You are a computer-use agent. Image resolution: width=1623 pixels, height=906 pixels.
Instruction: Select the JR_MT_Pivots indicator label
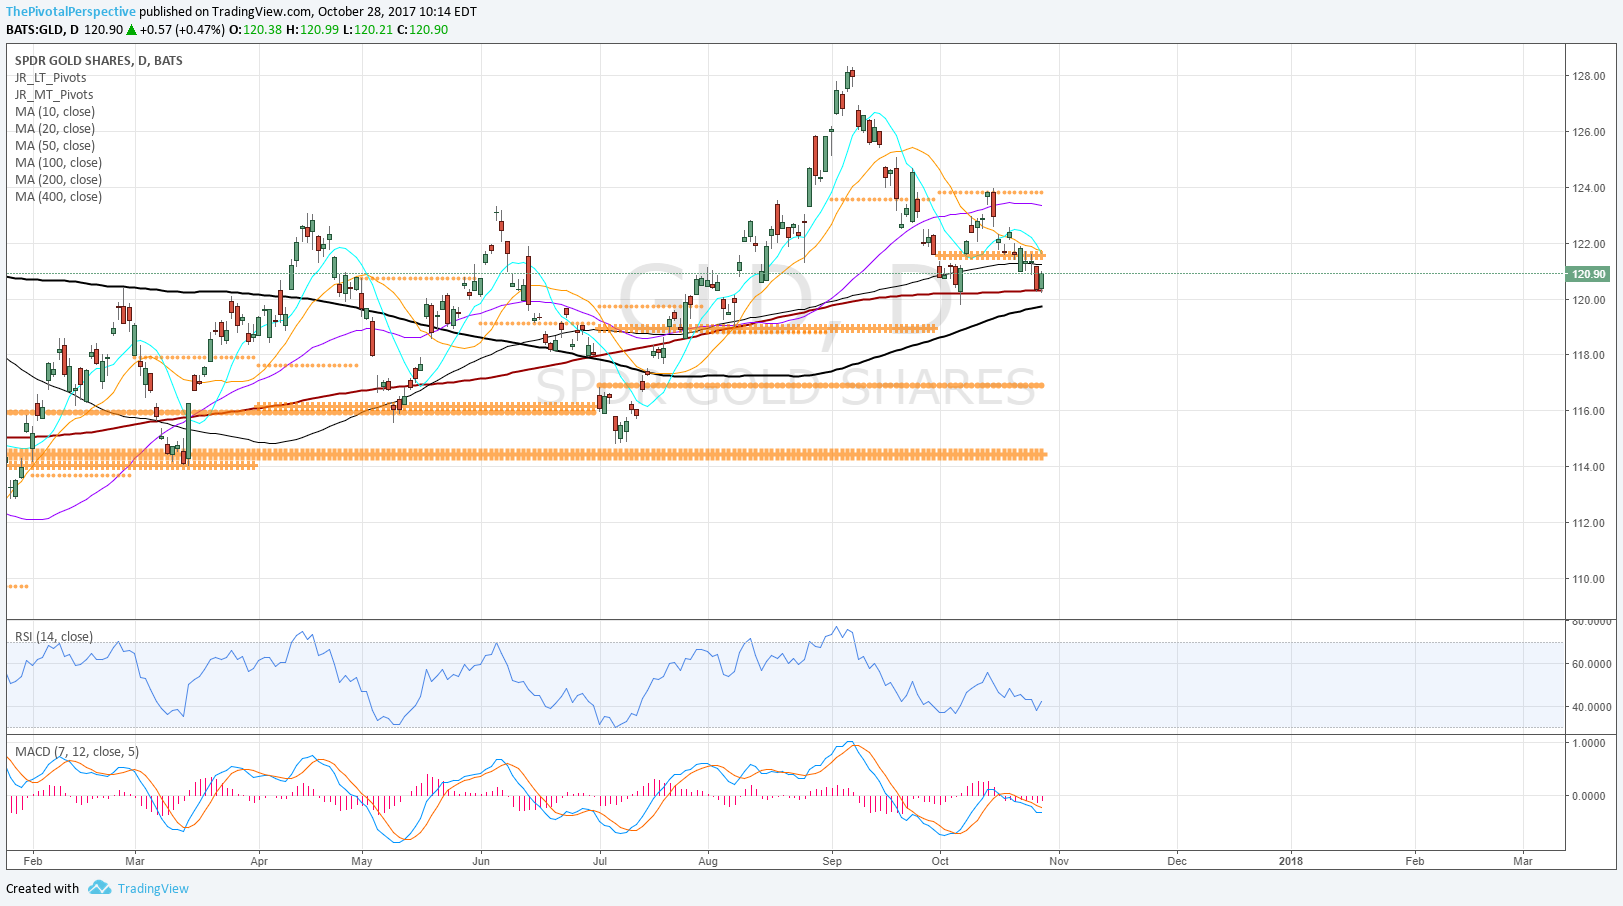click(54, 94)
